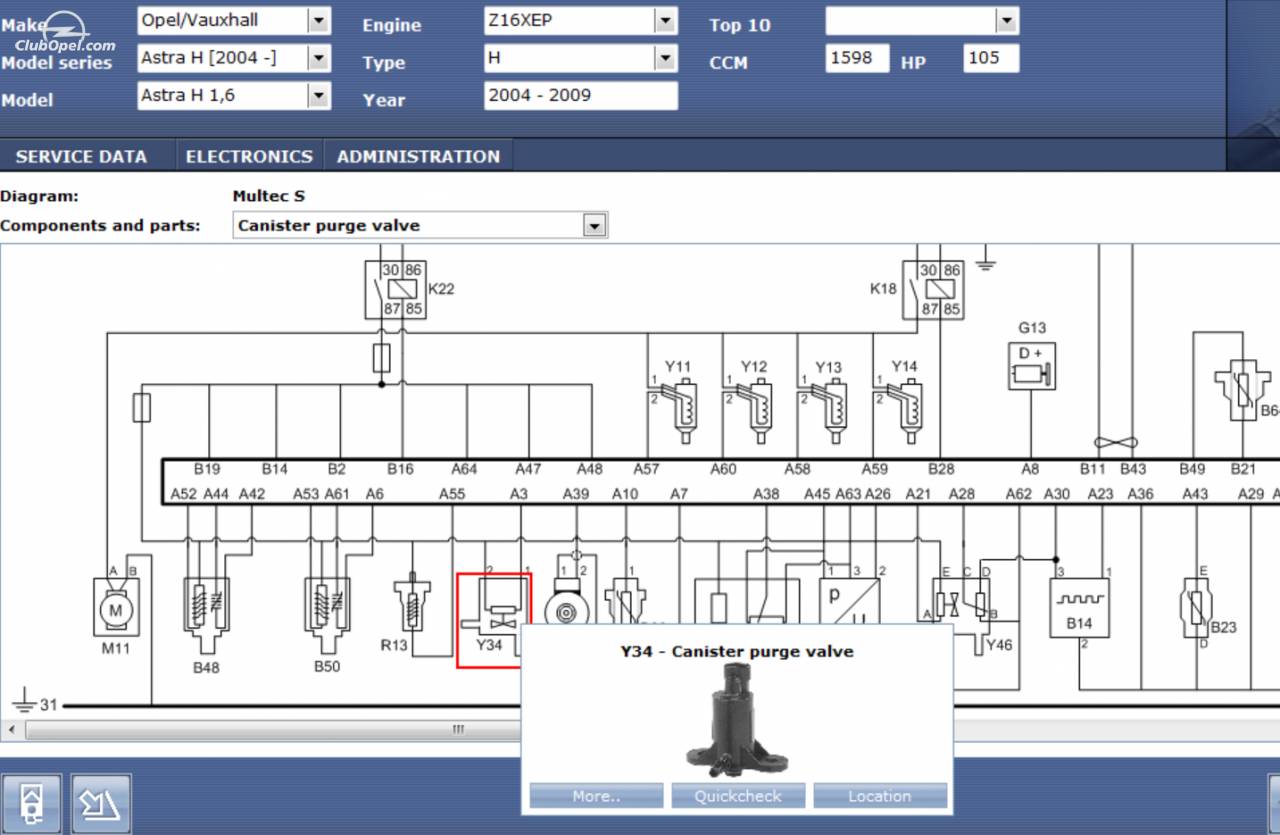The width and height of the screenshot is (1280, 835).
Task: Click the K22 relay symbol
Action: click(396, 289)
